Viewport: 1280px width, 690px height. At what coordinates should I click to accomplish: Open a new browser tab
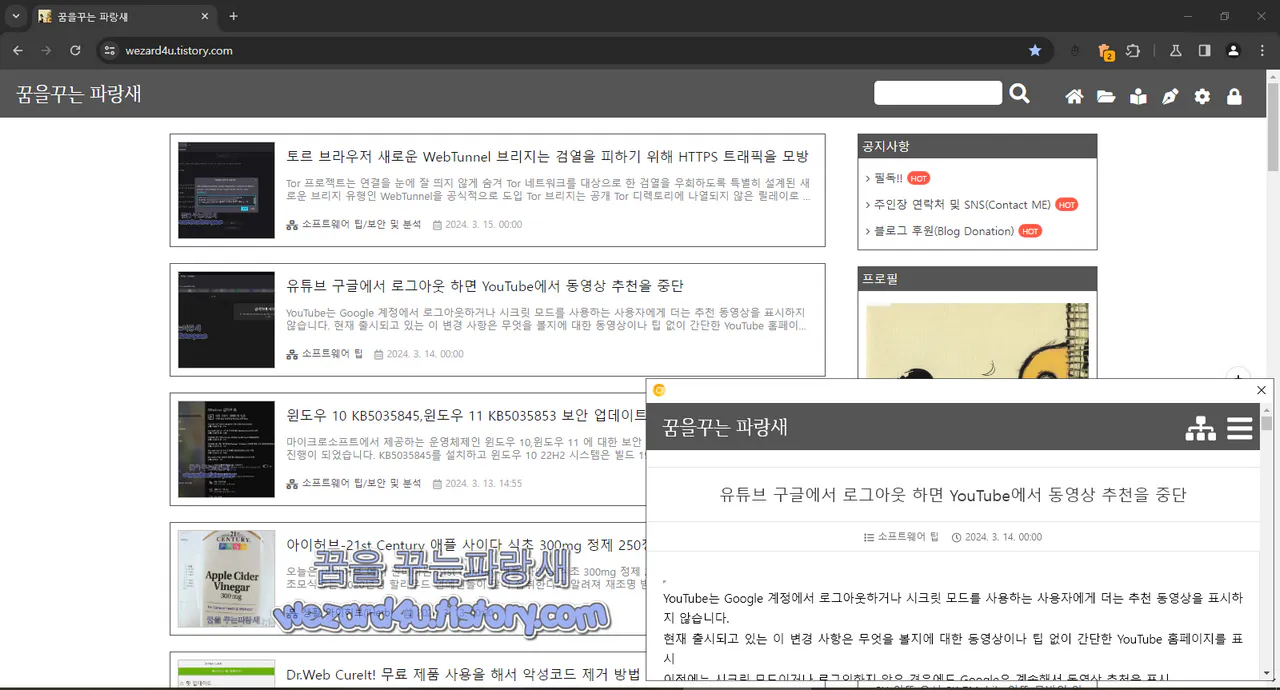(x=233, y=16)
